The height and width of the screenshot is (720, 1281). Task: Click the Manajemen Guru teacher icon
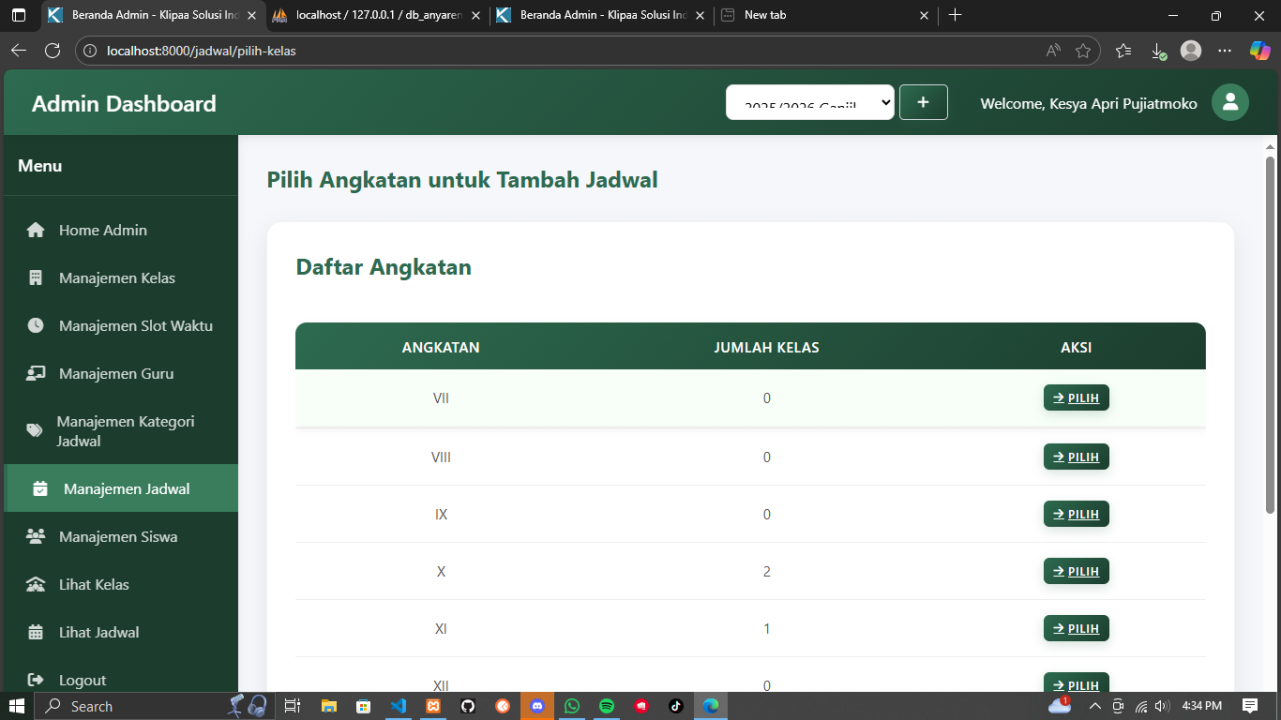point(36,374)
